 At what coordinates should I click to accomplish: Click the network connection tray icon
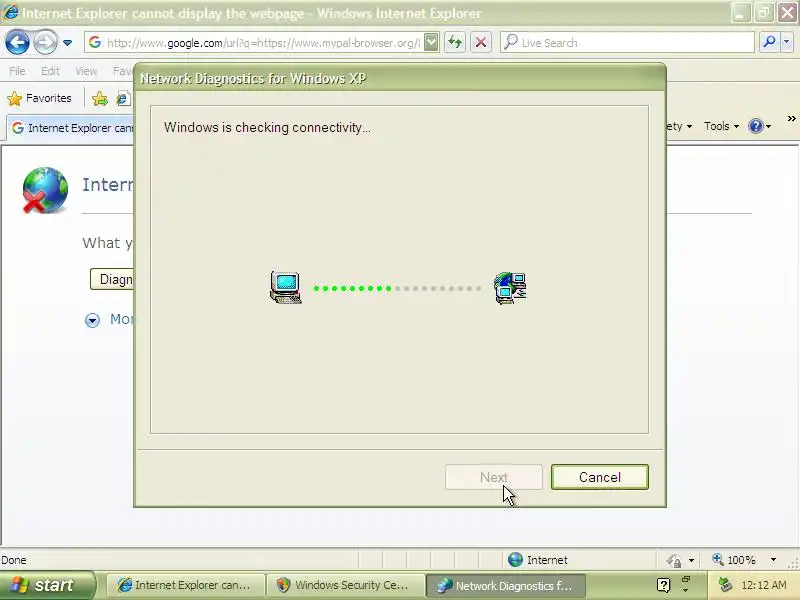coord(725,585)
